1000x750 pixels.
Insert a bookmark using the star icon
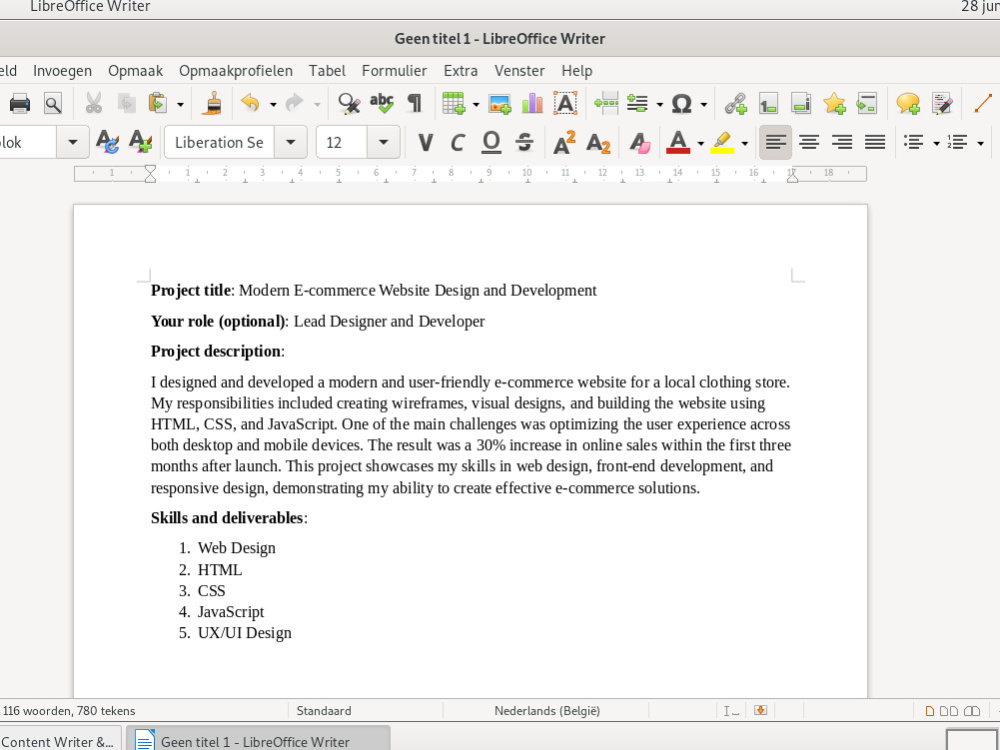(x=834, y=103)
